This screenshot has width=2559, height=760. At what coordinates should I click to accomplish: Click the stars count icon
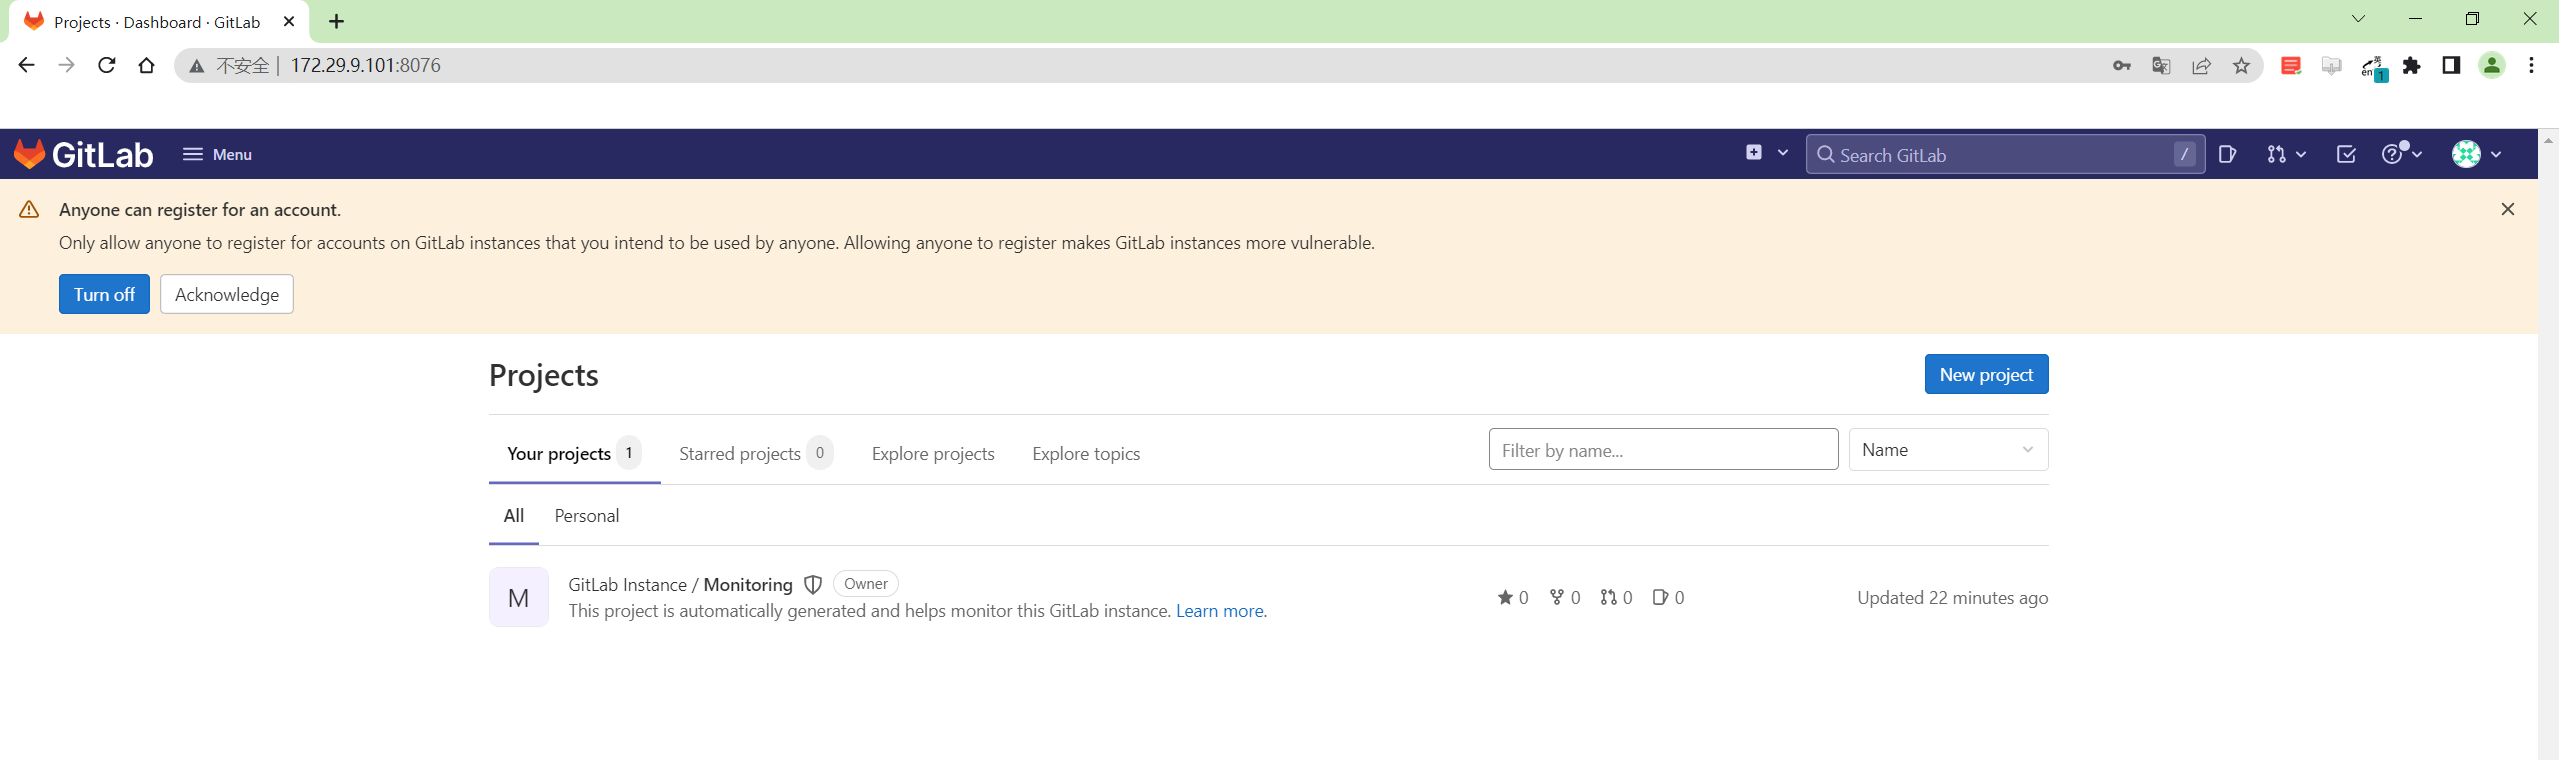(x=1505, y=597)
